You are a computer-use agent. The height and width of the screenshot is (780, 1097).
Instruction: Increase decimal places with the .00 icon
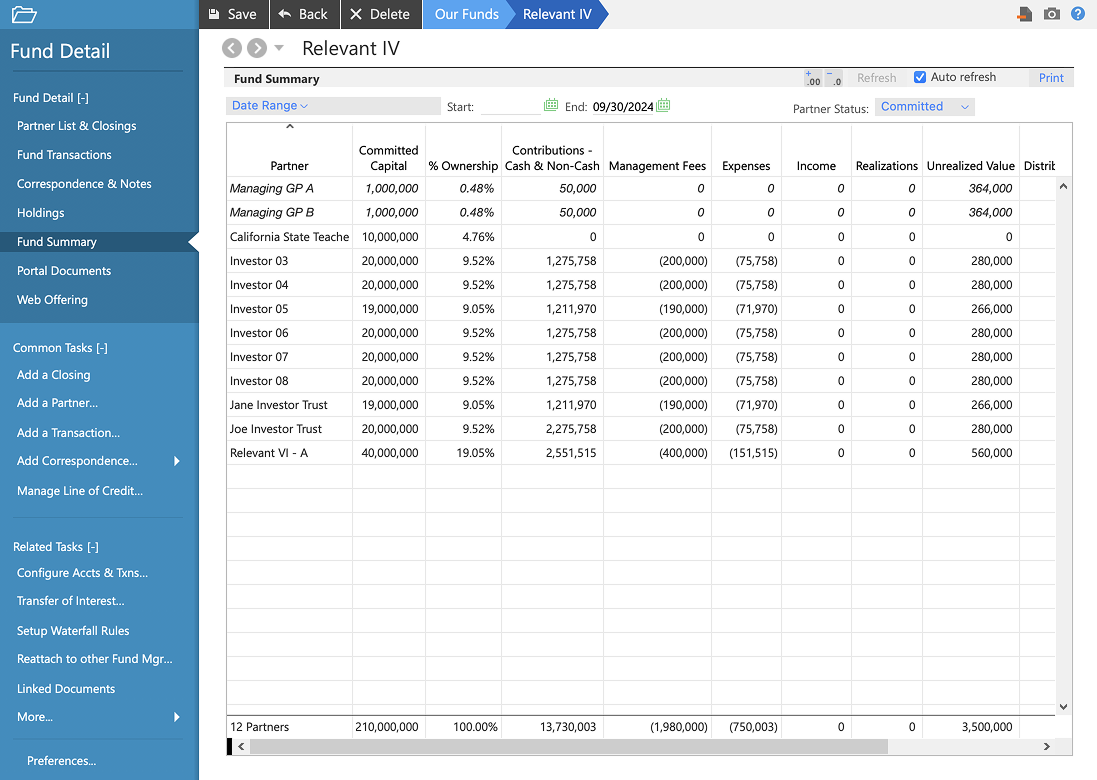(813, 78)
